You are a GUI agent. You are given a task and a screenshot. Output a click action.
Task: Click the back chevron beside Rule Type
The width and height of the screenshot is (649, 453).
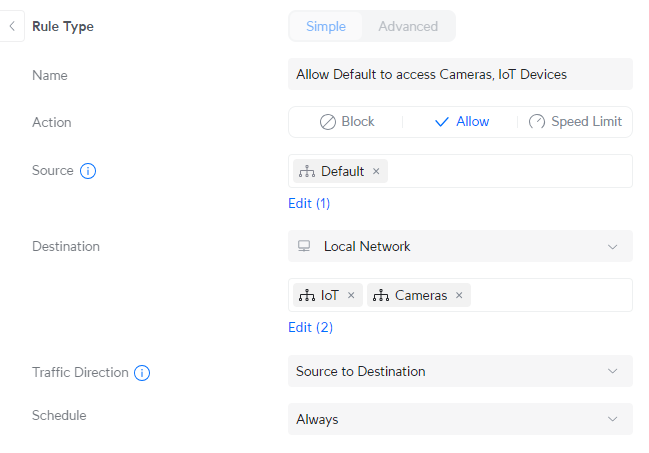click(x=12, y=27)
